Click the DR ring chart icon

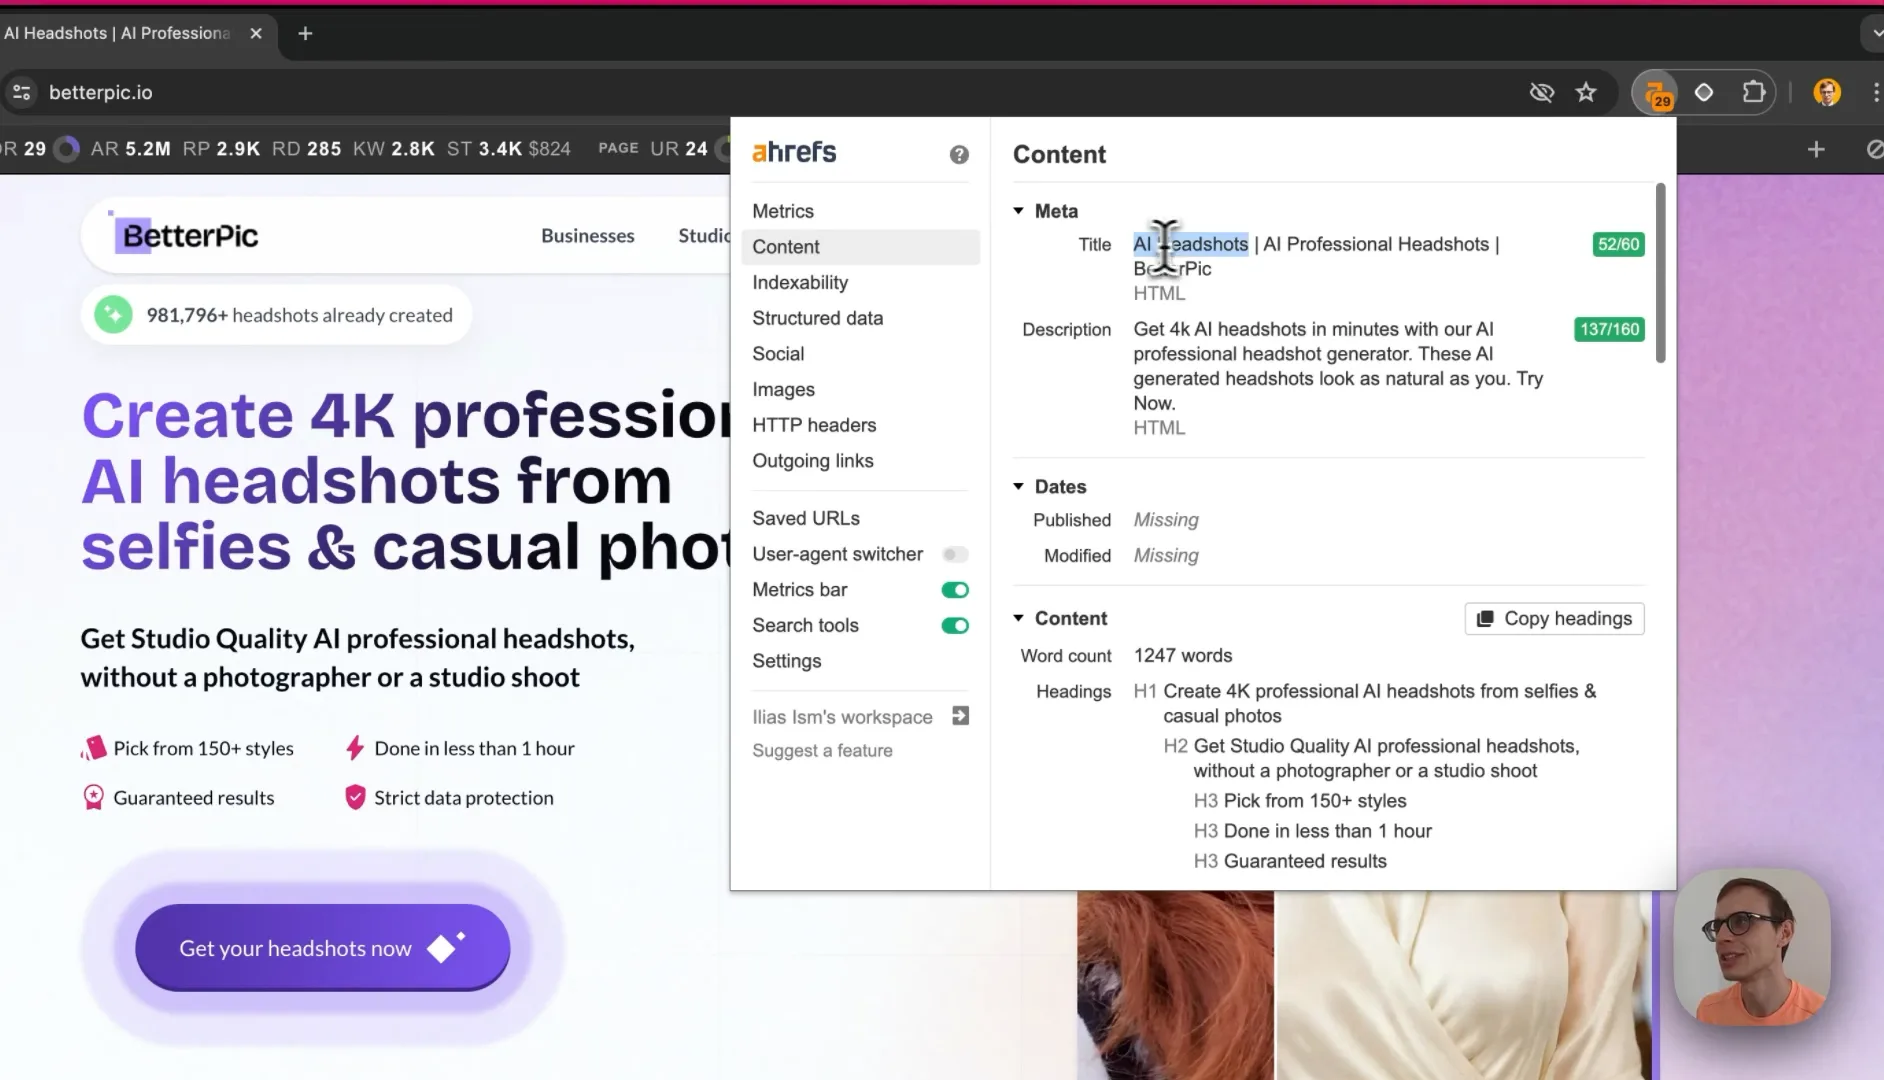coord(66,149)
